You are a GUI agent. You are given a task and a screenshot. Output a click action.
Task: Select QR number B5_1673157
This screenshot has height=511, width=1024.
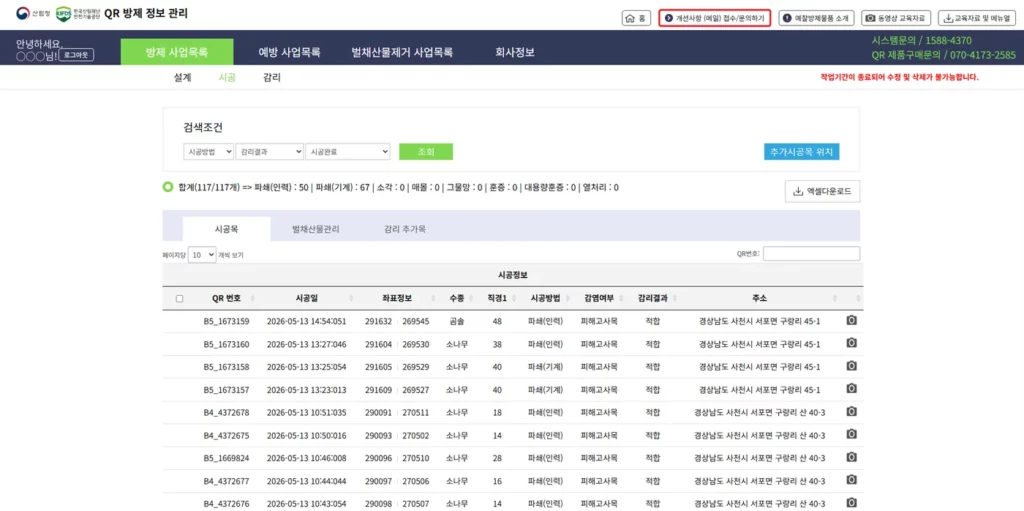(x=226, y=389)
